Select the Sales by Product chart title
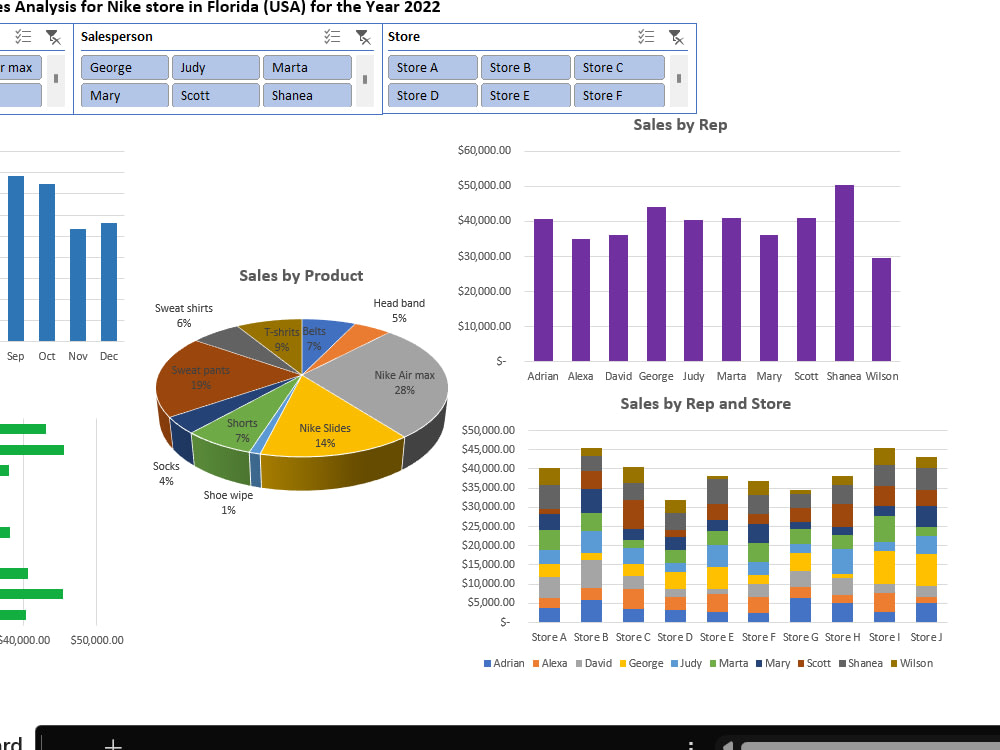Image resolution: width=1000 pixels, height=750 pixels. coord(301,276)
